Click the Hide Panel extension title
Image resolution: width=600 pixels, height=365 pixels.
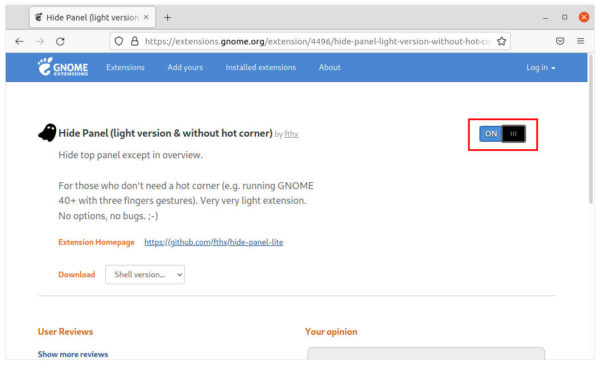(x=165, y=133)
